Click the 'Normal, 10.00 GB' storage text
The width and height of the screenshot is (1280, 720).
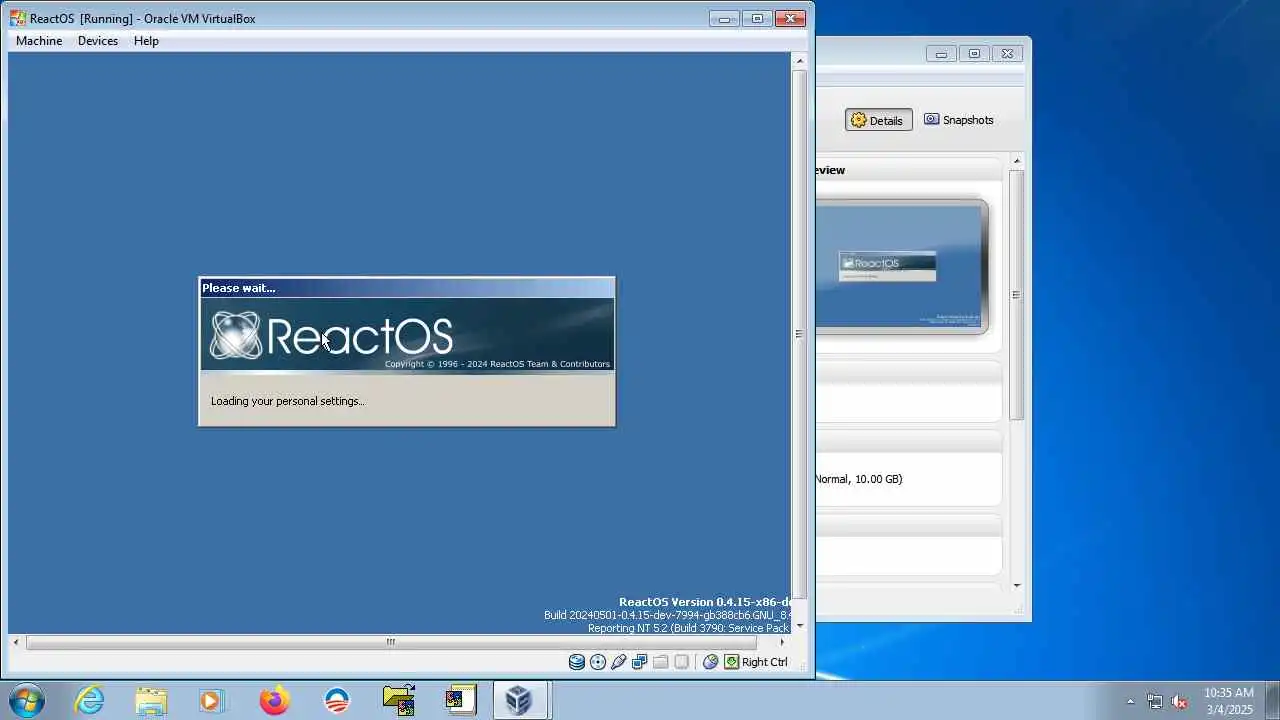pyautogui.click(x=859, y=479)
